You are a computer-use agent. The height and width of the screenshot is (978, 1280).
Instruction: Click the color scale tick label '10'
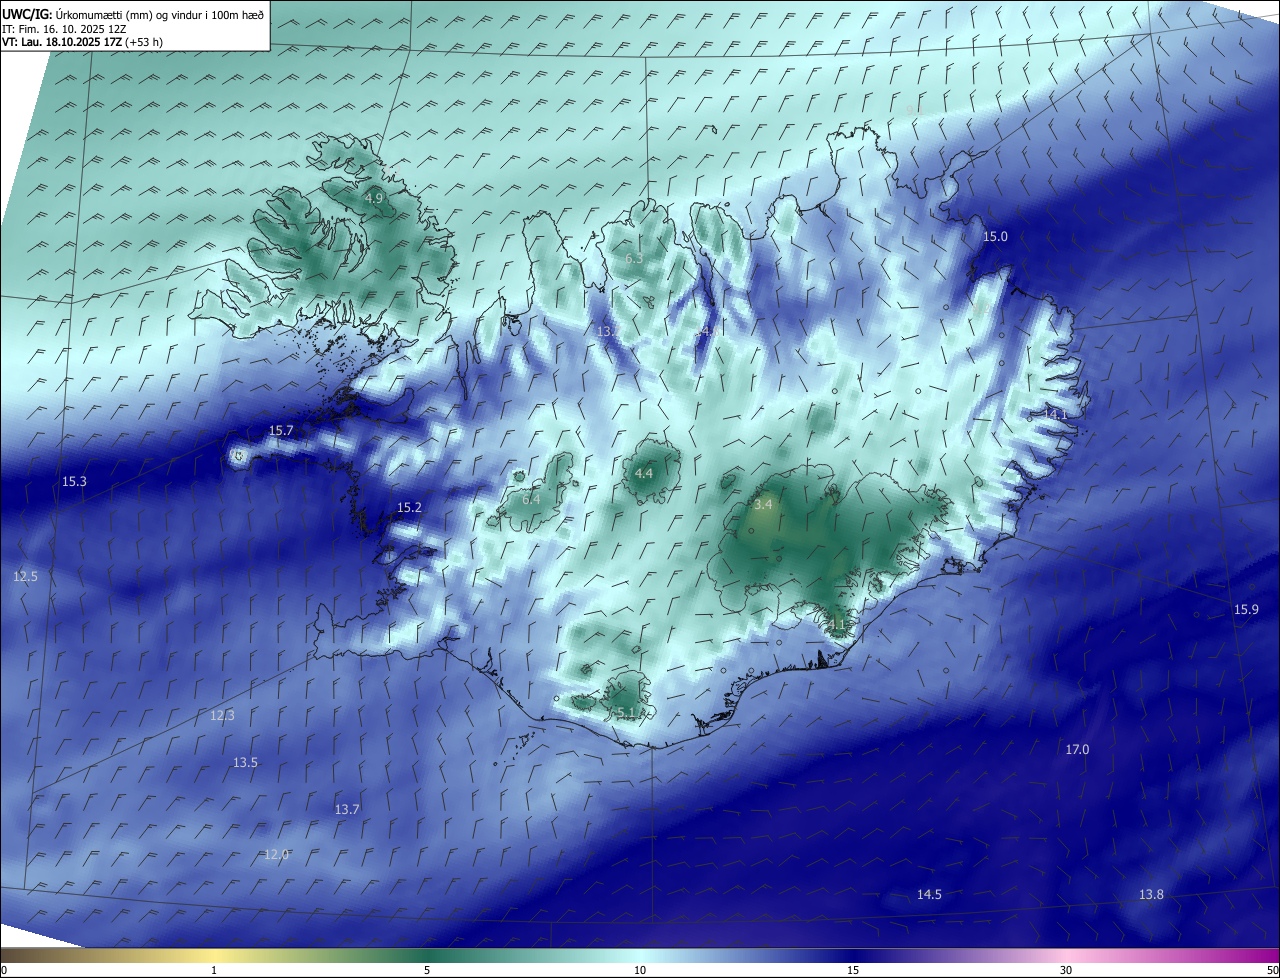tap(640, 970)
